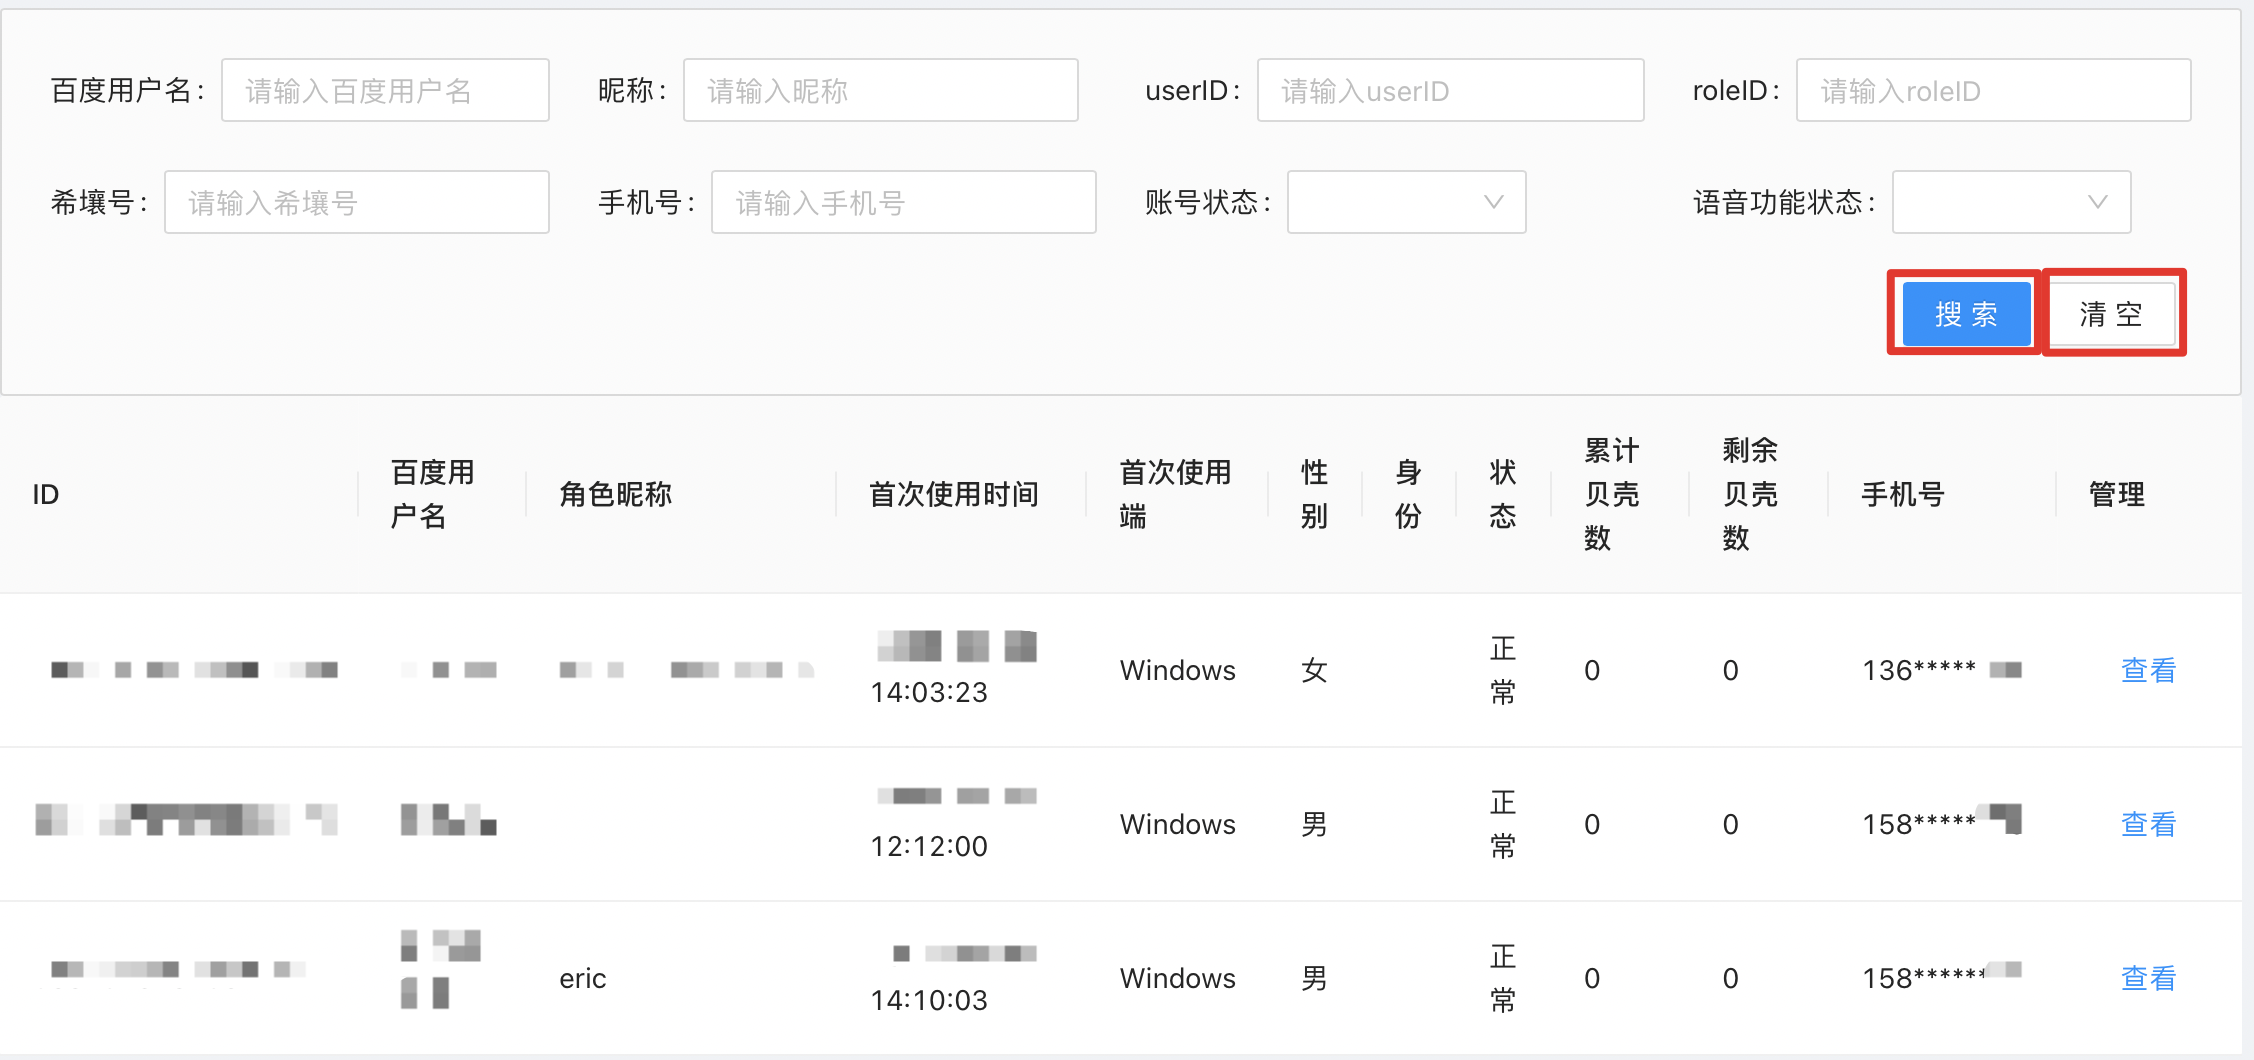This screenshot has height=1060, width=2254.
Task: Click the 手机号 search input
Action: point(903,203)
